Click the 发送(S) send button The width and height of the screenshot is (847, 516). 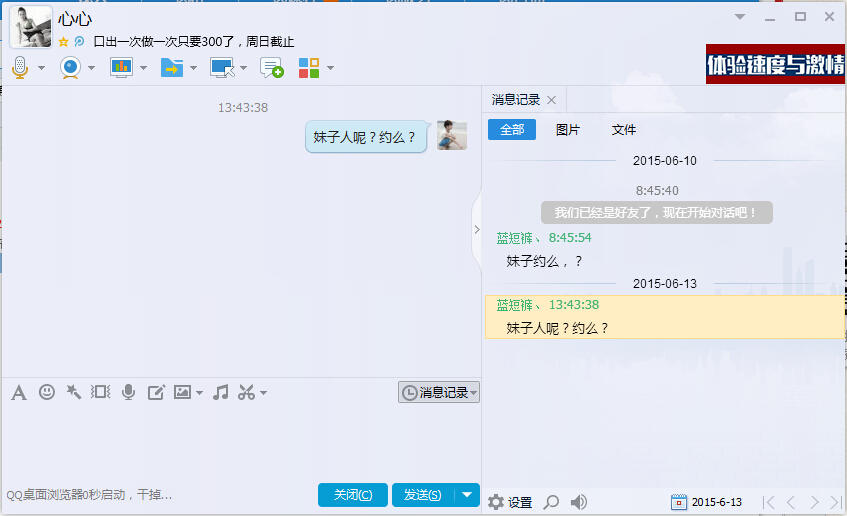(423, 495)
